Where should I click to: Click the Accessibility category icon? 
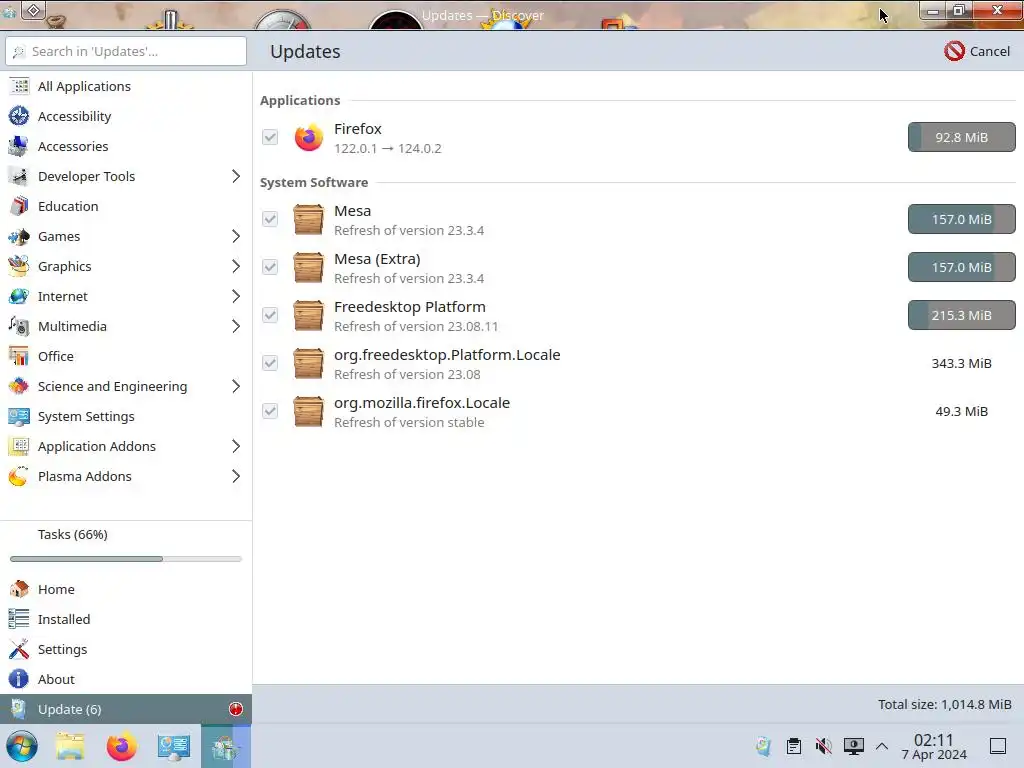coord(19,116)
